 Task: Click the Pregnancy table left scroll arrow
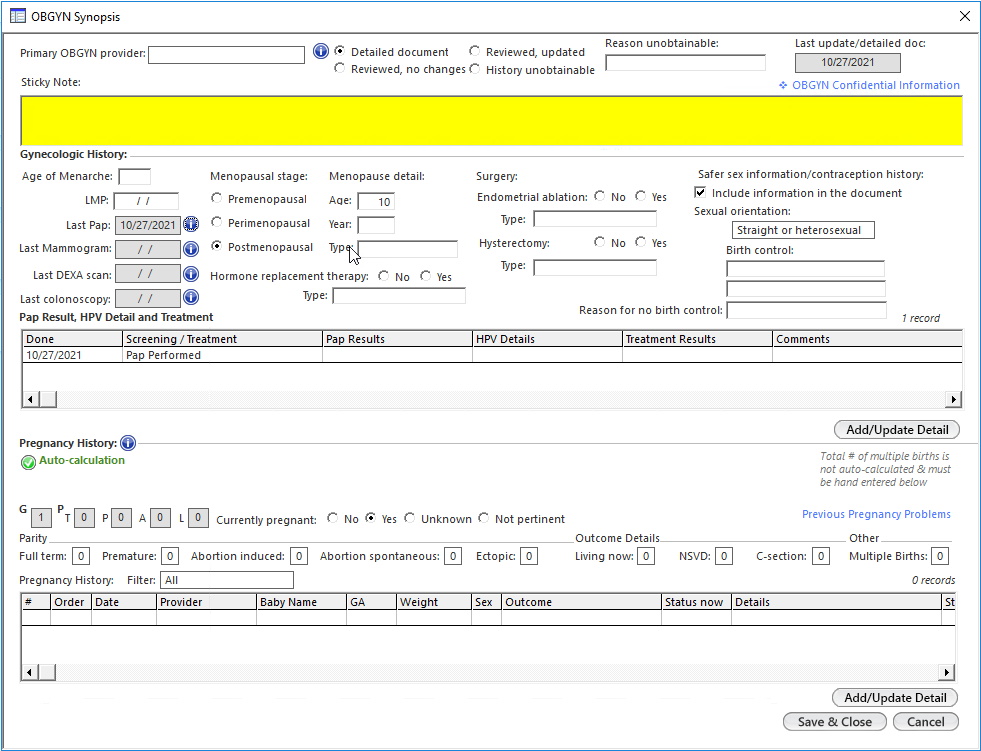[x=30, y=672]
